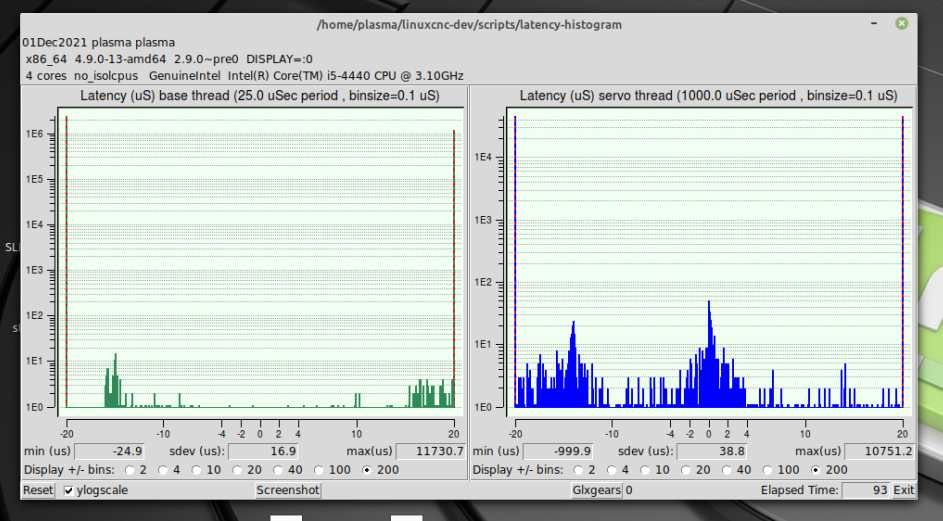This screenshot has width=943, height=521.
Task: Click base thread min value -24.9
Action: click(109, 451)
